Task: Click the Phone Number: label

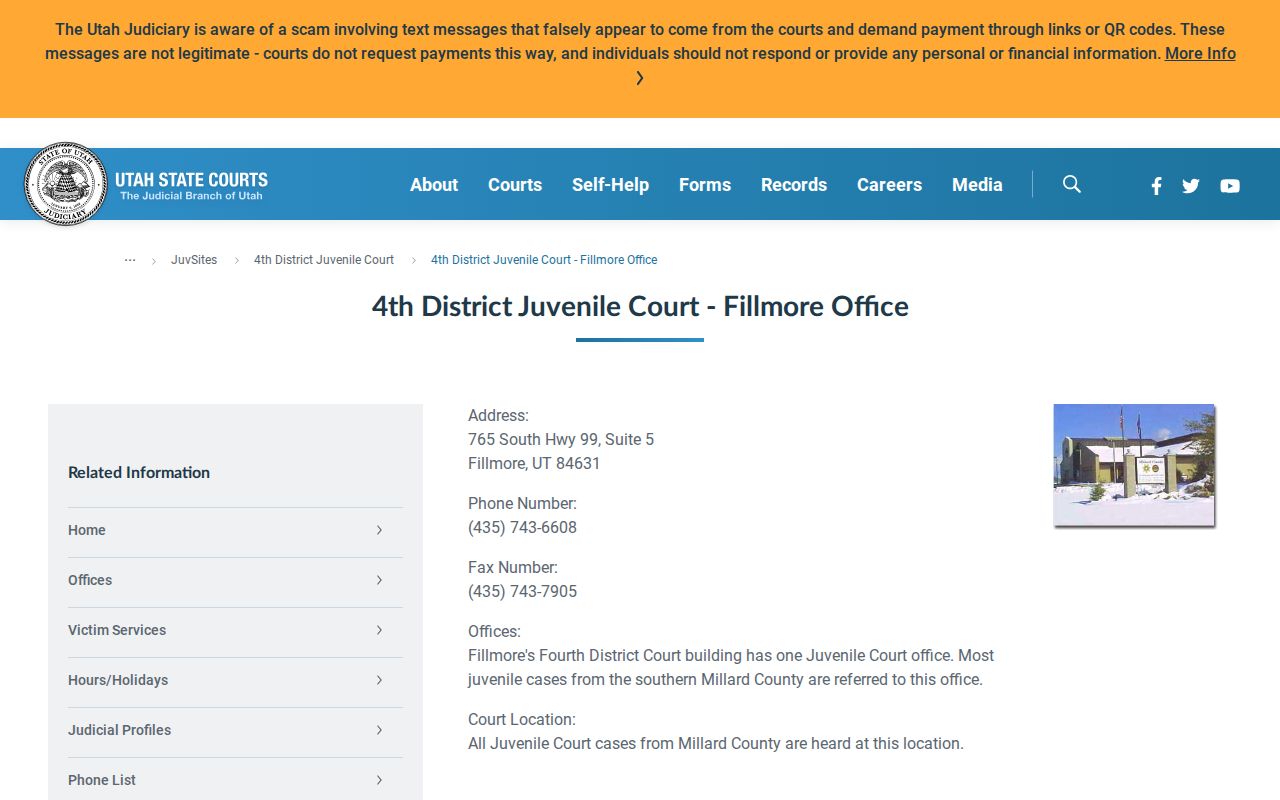Action: 522,504
